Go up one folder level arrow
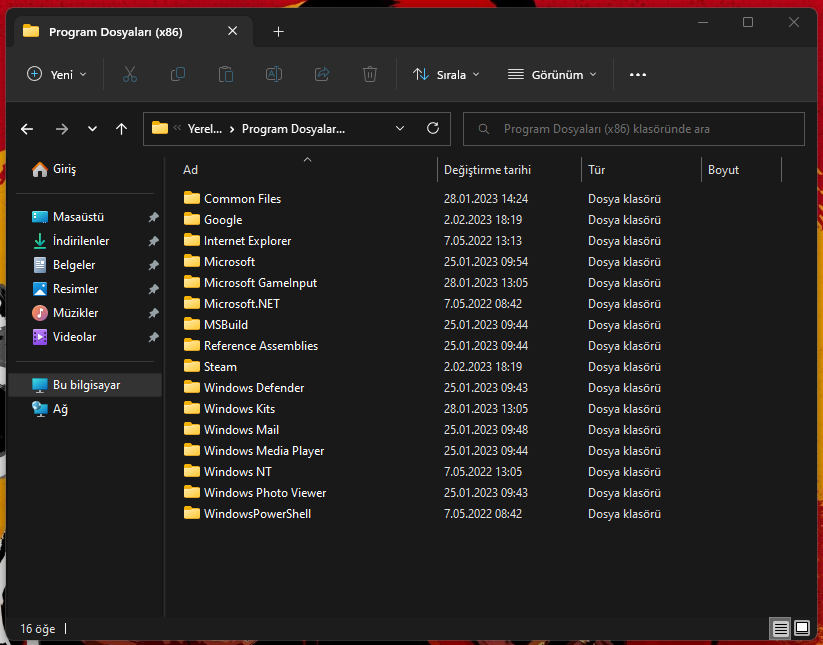 (121, 129)
